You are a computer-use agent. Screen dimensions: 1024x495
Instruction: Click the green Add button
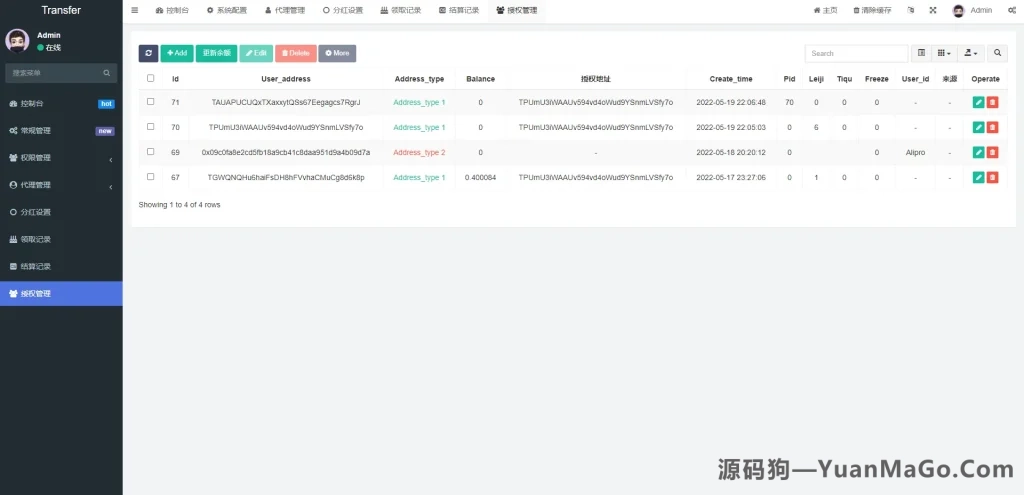click(177, 54)
